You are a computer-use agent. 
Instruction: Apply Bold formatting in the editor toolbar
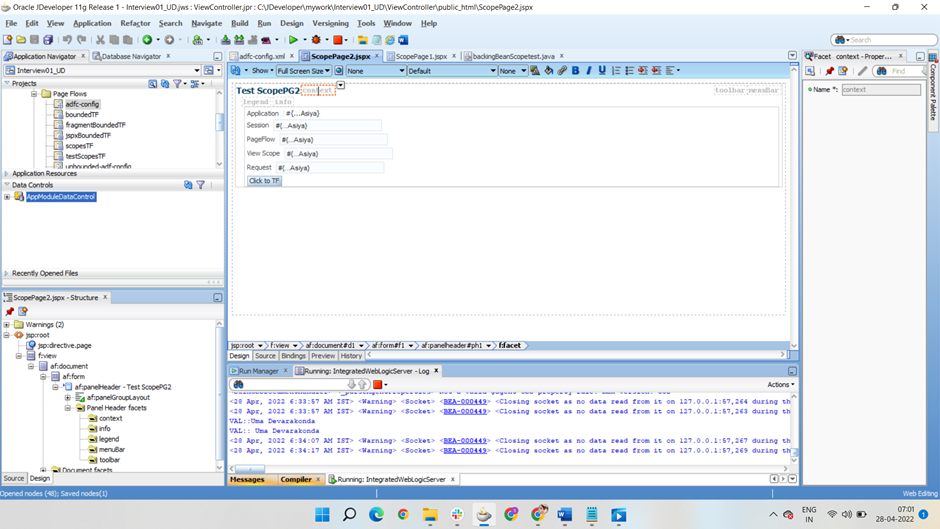pos(576,70)
